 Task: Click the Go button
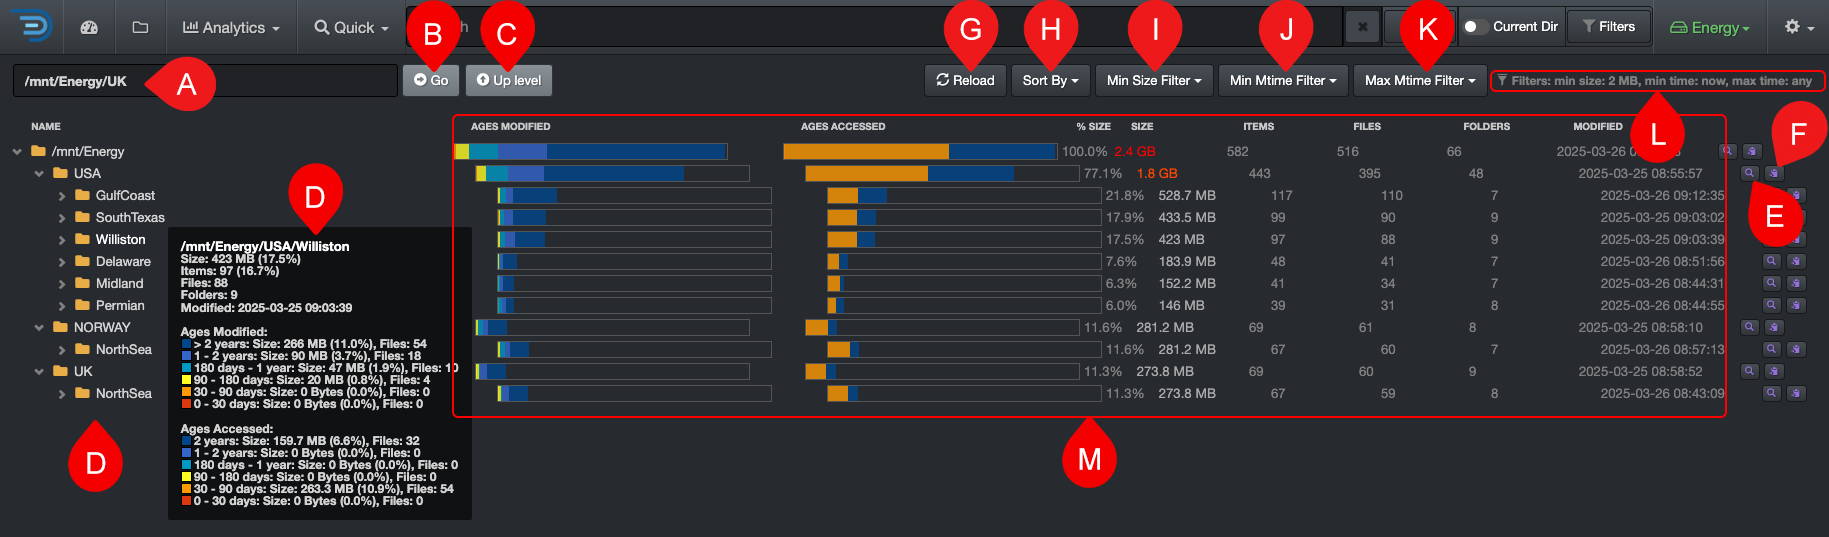[431, 80]
